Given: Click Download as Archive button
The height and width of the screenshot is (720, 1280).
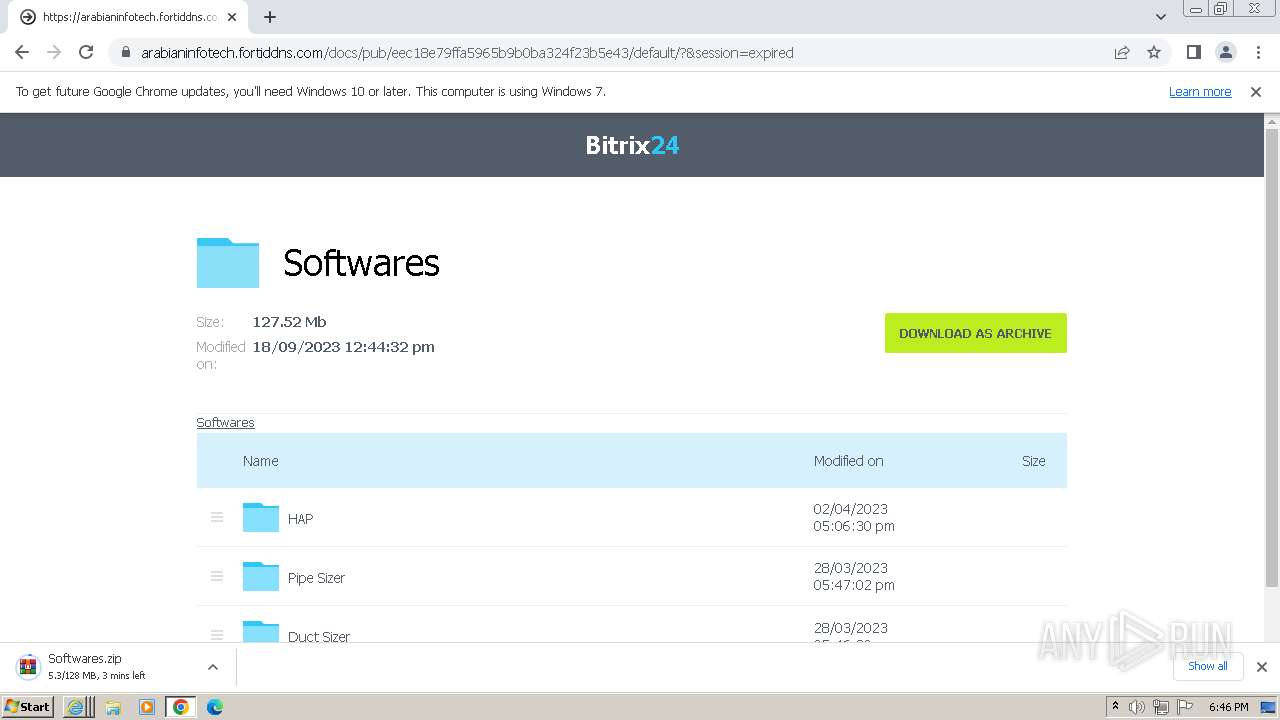Looking at the screenshot, I should [975, 333].
